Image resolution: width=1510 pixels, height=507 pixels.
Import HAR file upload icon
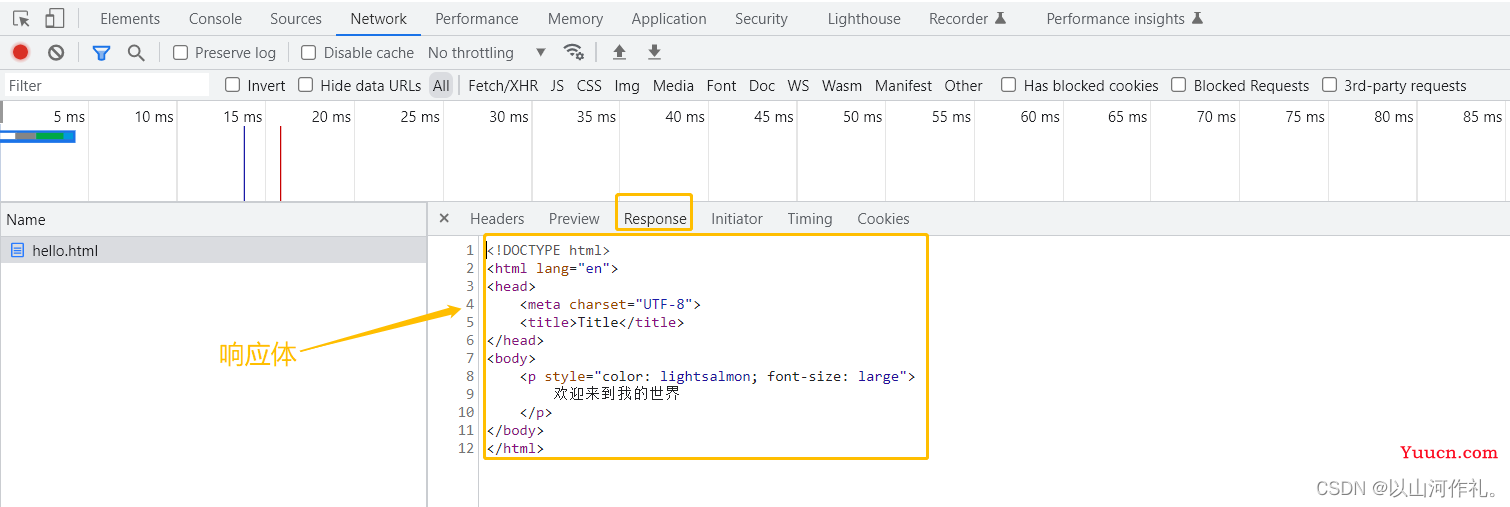click(x=619, y=52)
